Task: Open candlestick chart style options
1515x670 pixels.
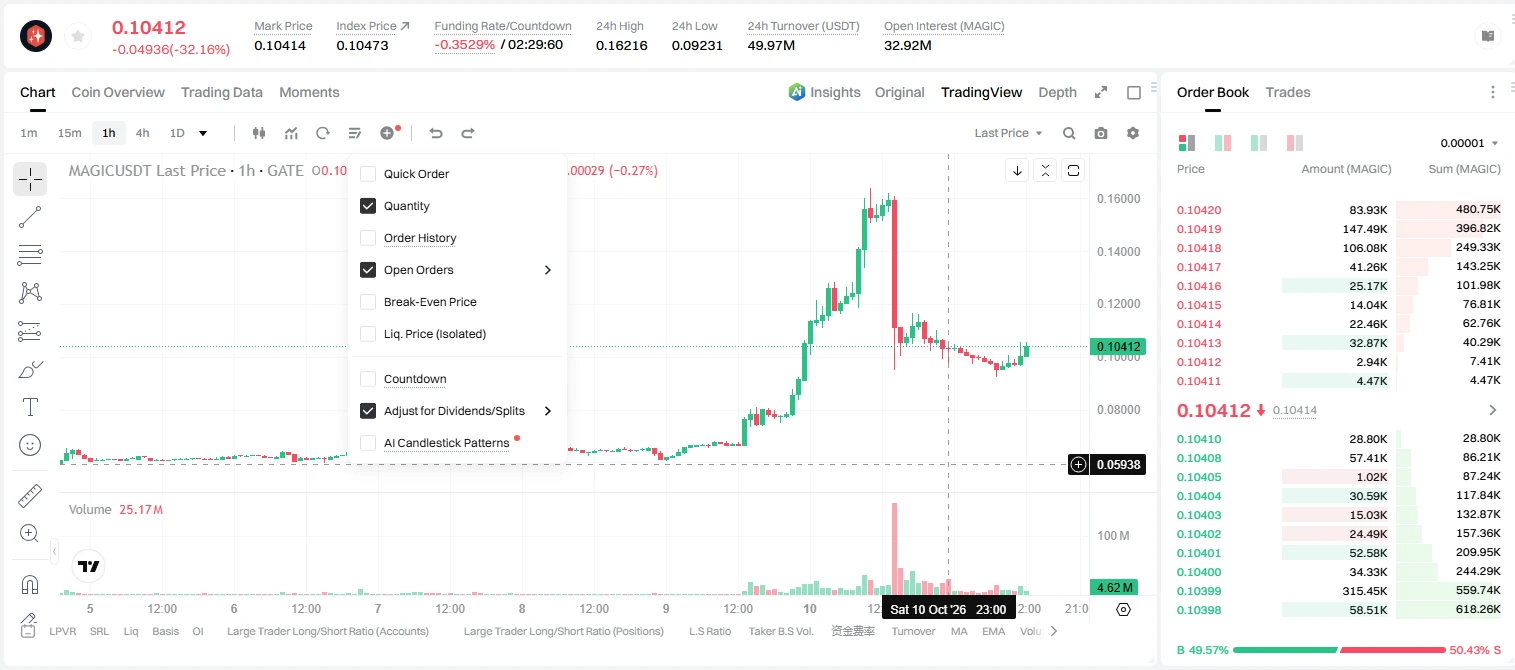Action: click(259, 133)
